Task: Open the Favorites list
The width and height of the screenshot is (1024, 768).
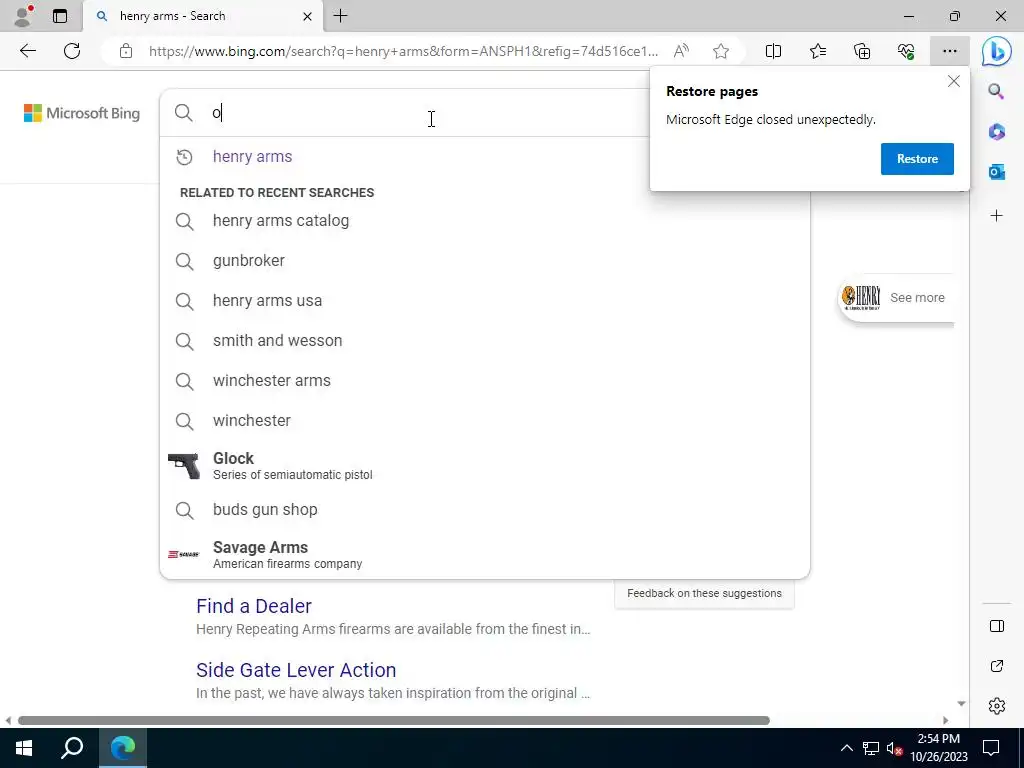Action: 818,51
